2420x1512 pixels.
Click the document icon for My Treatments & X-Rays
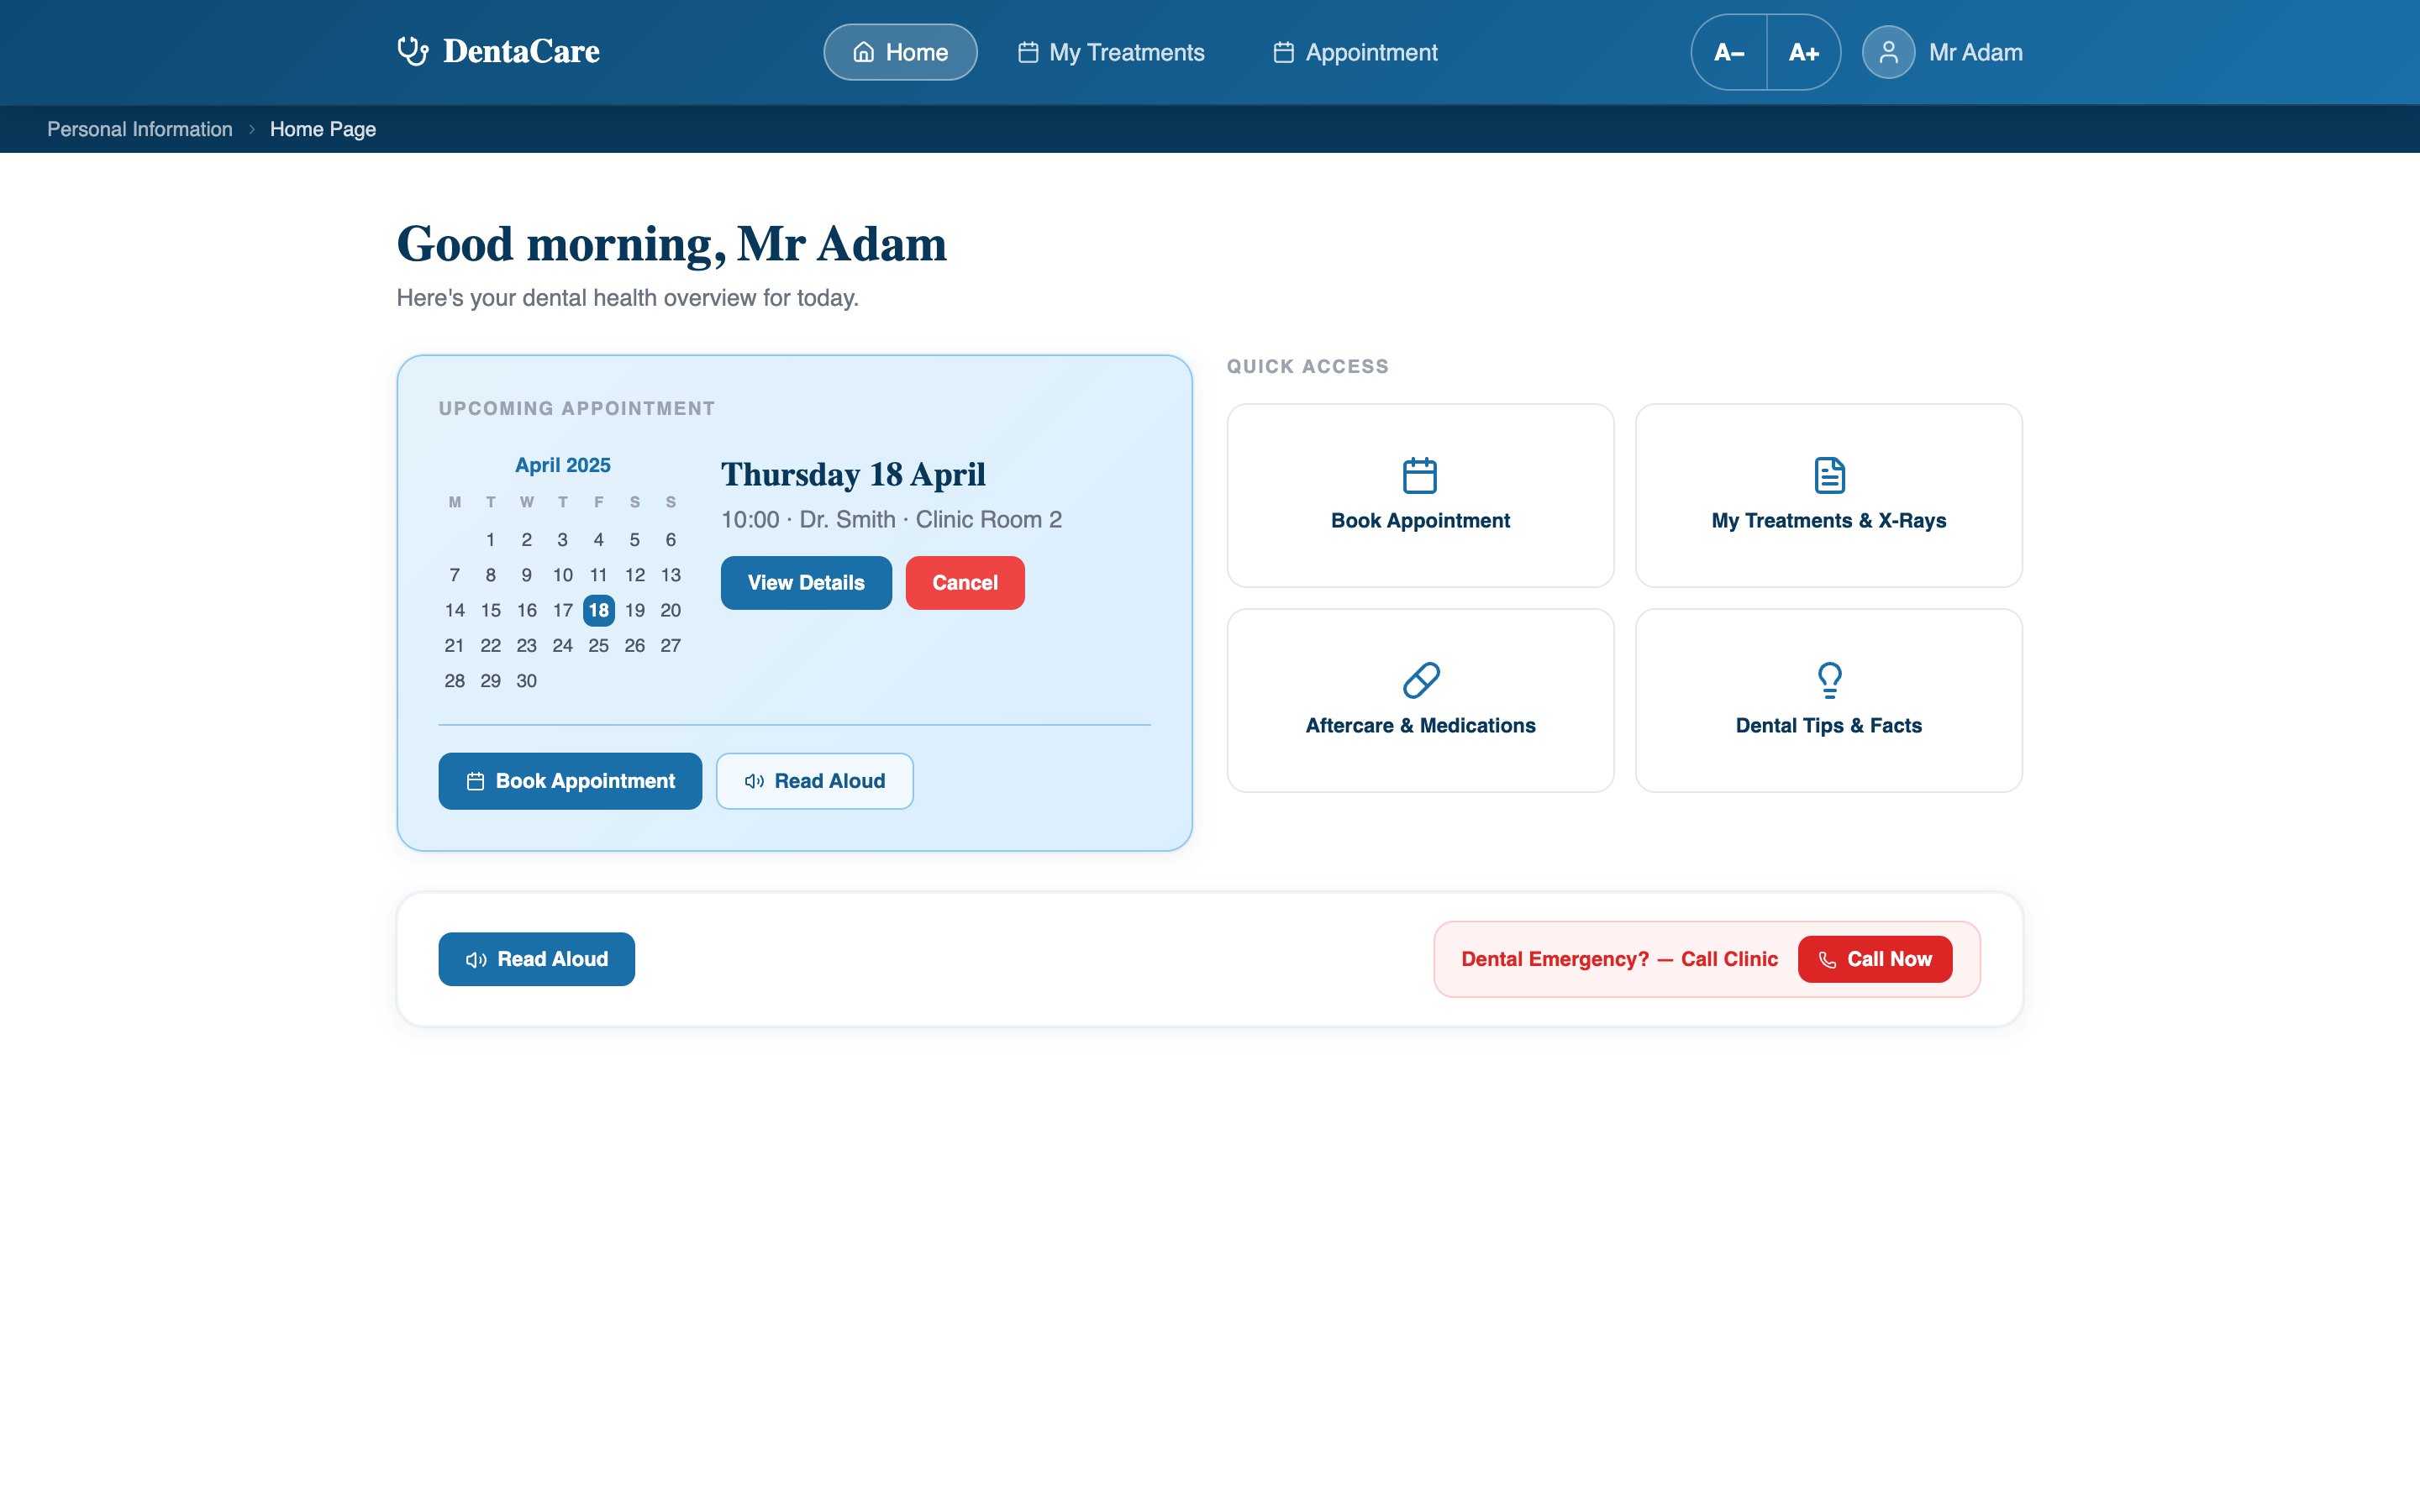1829,475
